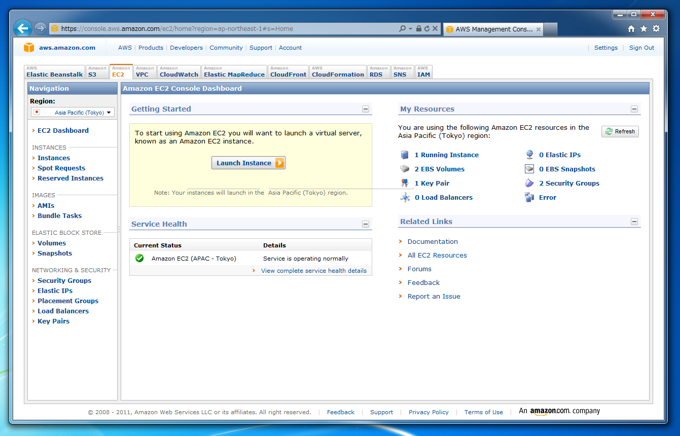The height and width of the screenshot is (436, 680).
Task: Click Terms of Use in the footer
Action: click(484, 412)
